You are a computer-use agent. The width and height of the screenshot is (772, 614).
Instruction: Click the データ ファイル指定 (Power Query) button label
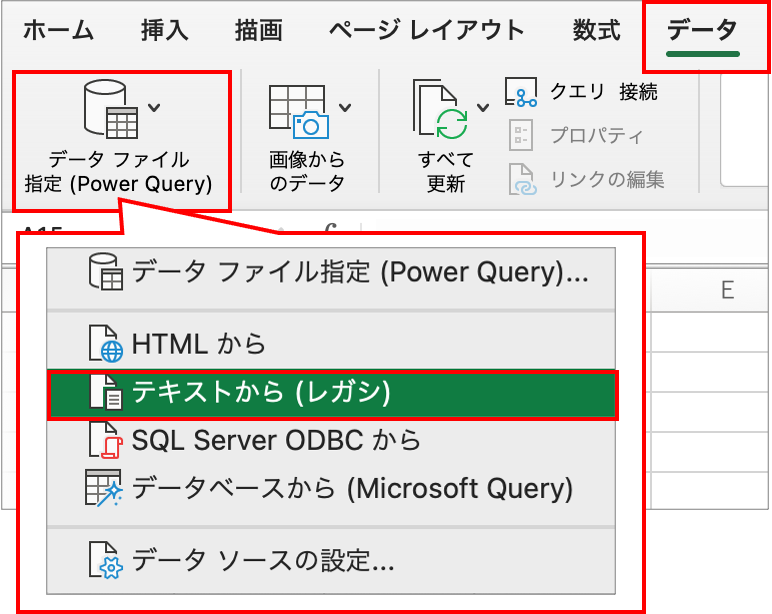(119, 172)
